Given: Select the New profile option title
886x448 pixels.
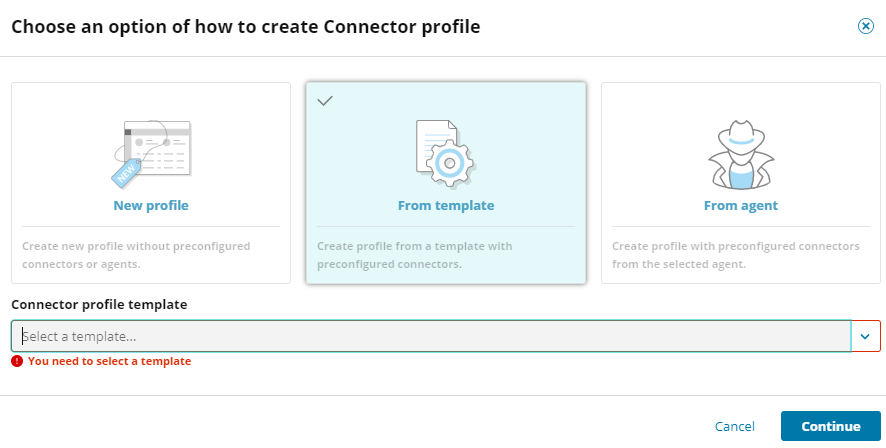Looking at the screenshot, I should point(151,206).
